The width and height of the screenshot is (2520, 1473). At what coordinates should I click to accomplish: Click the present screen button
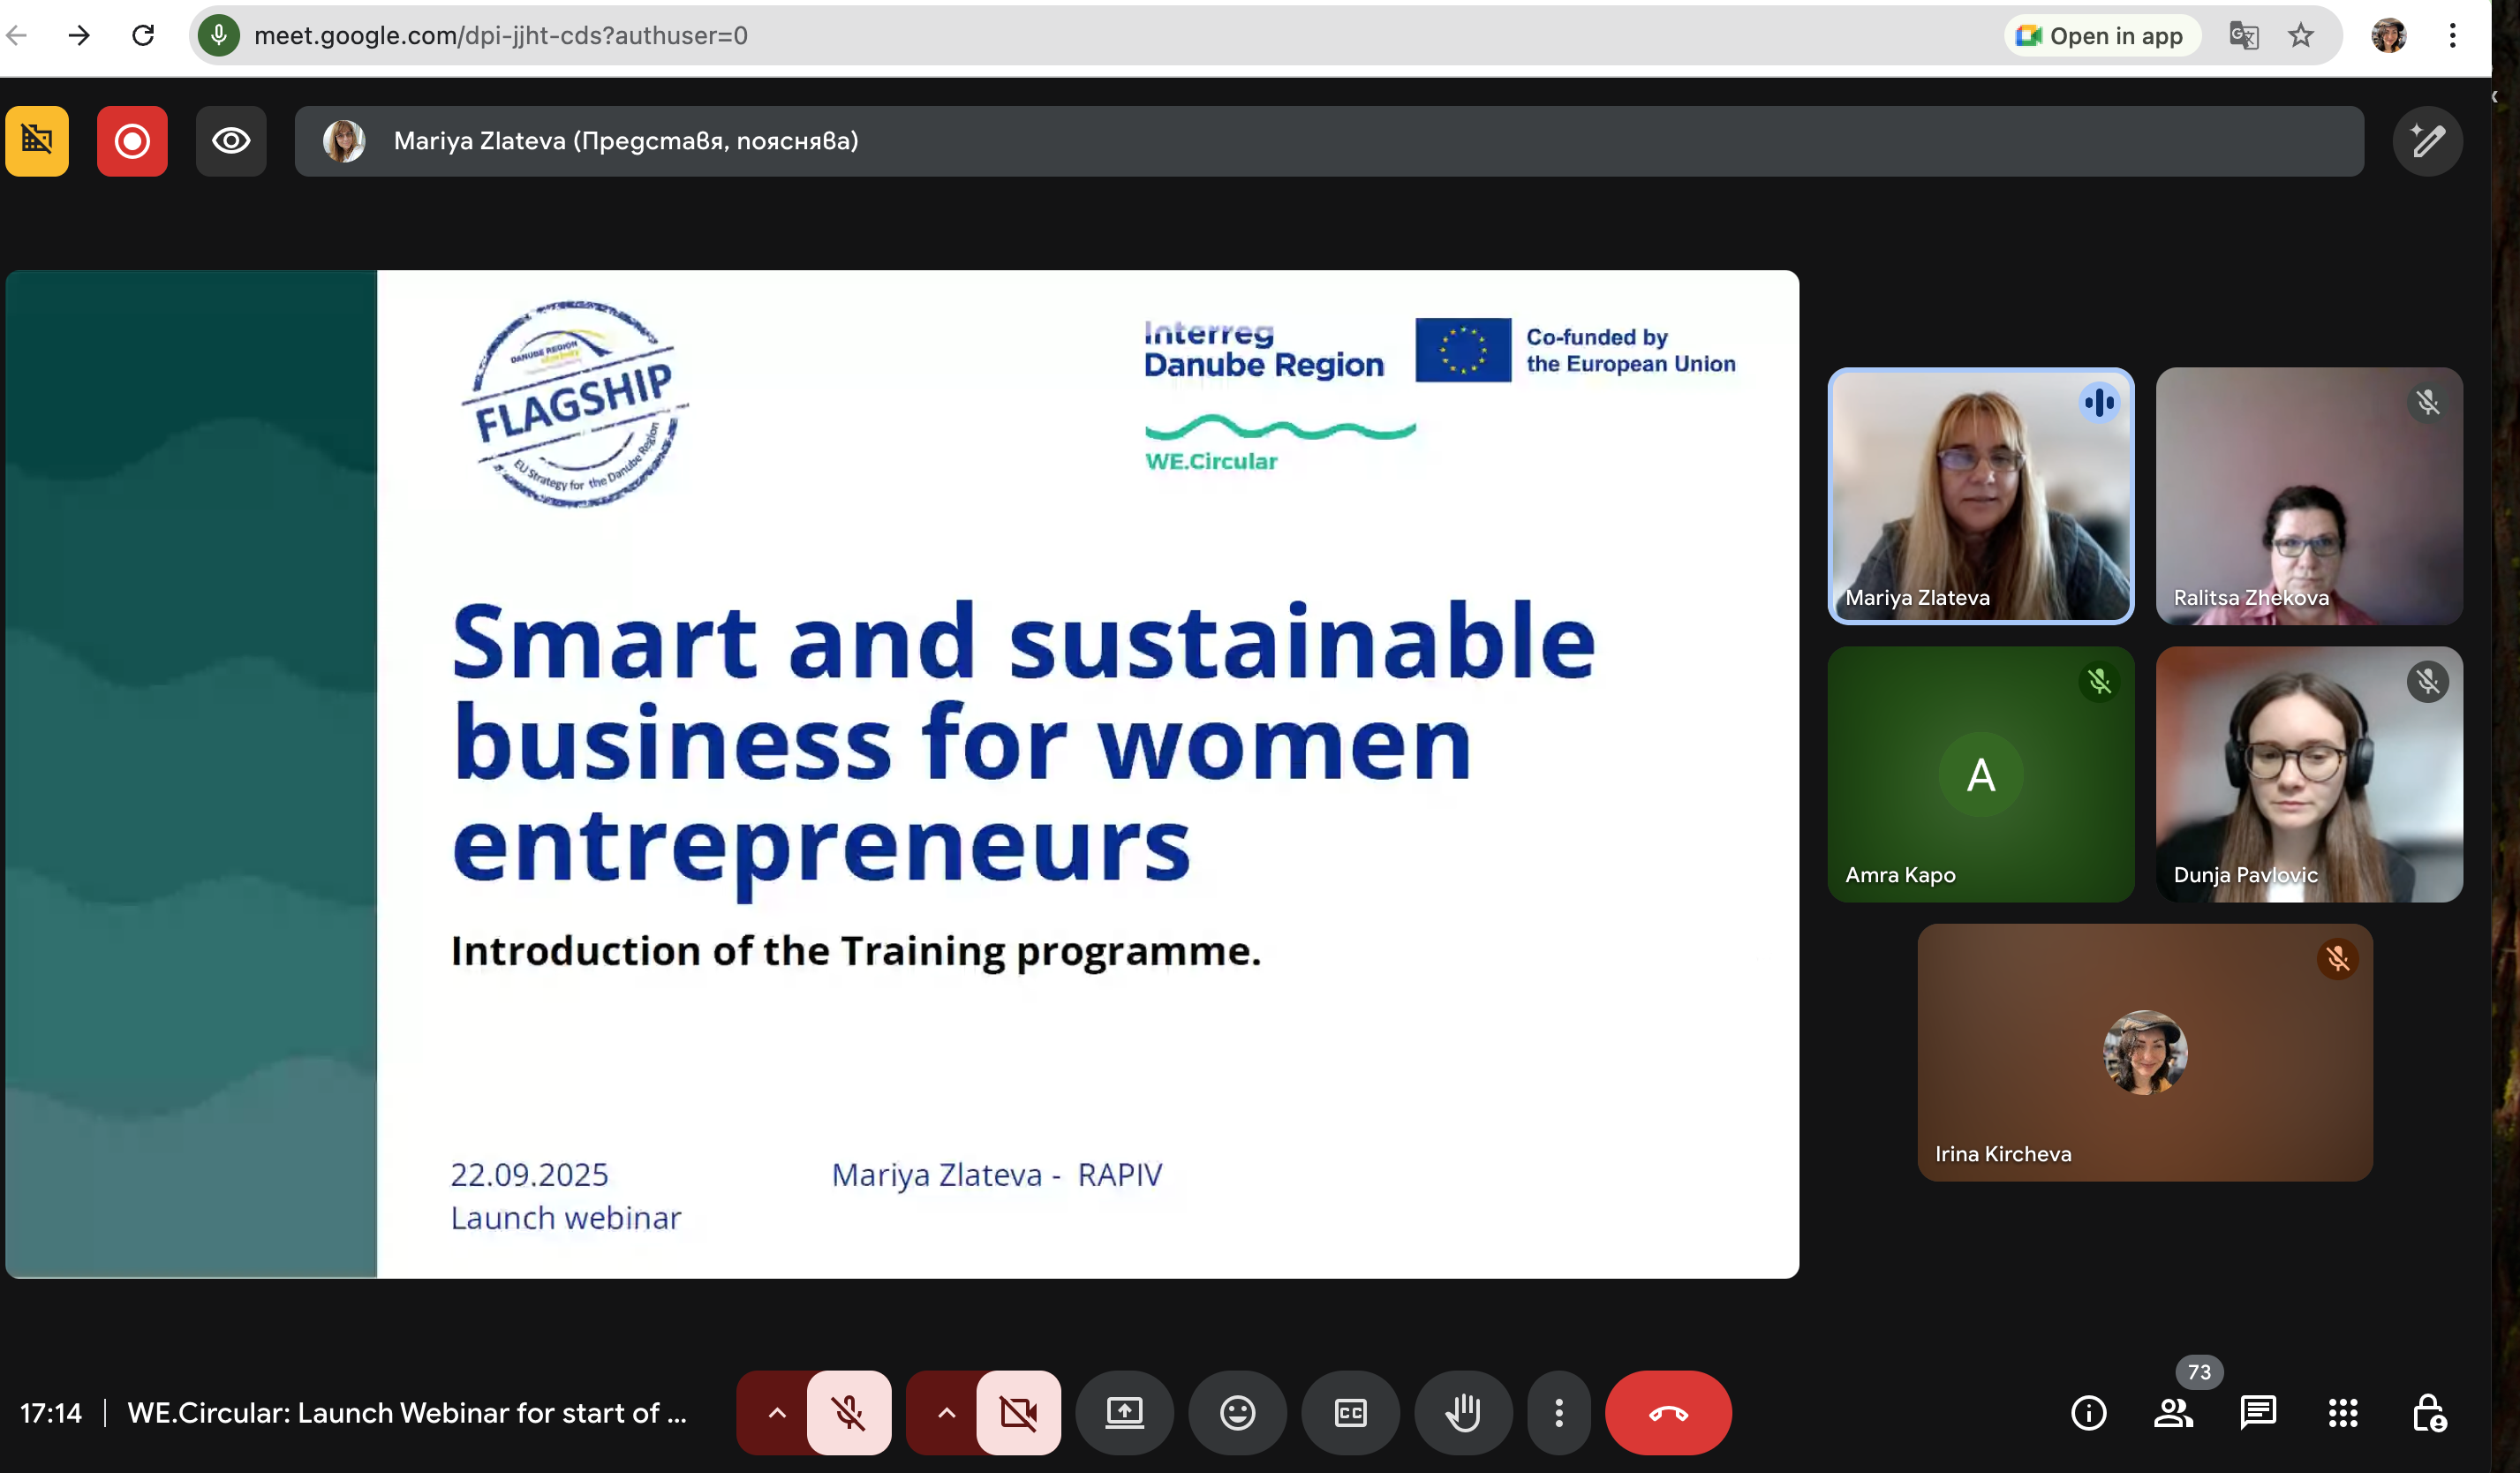click(1124, 1412)
